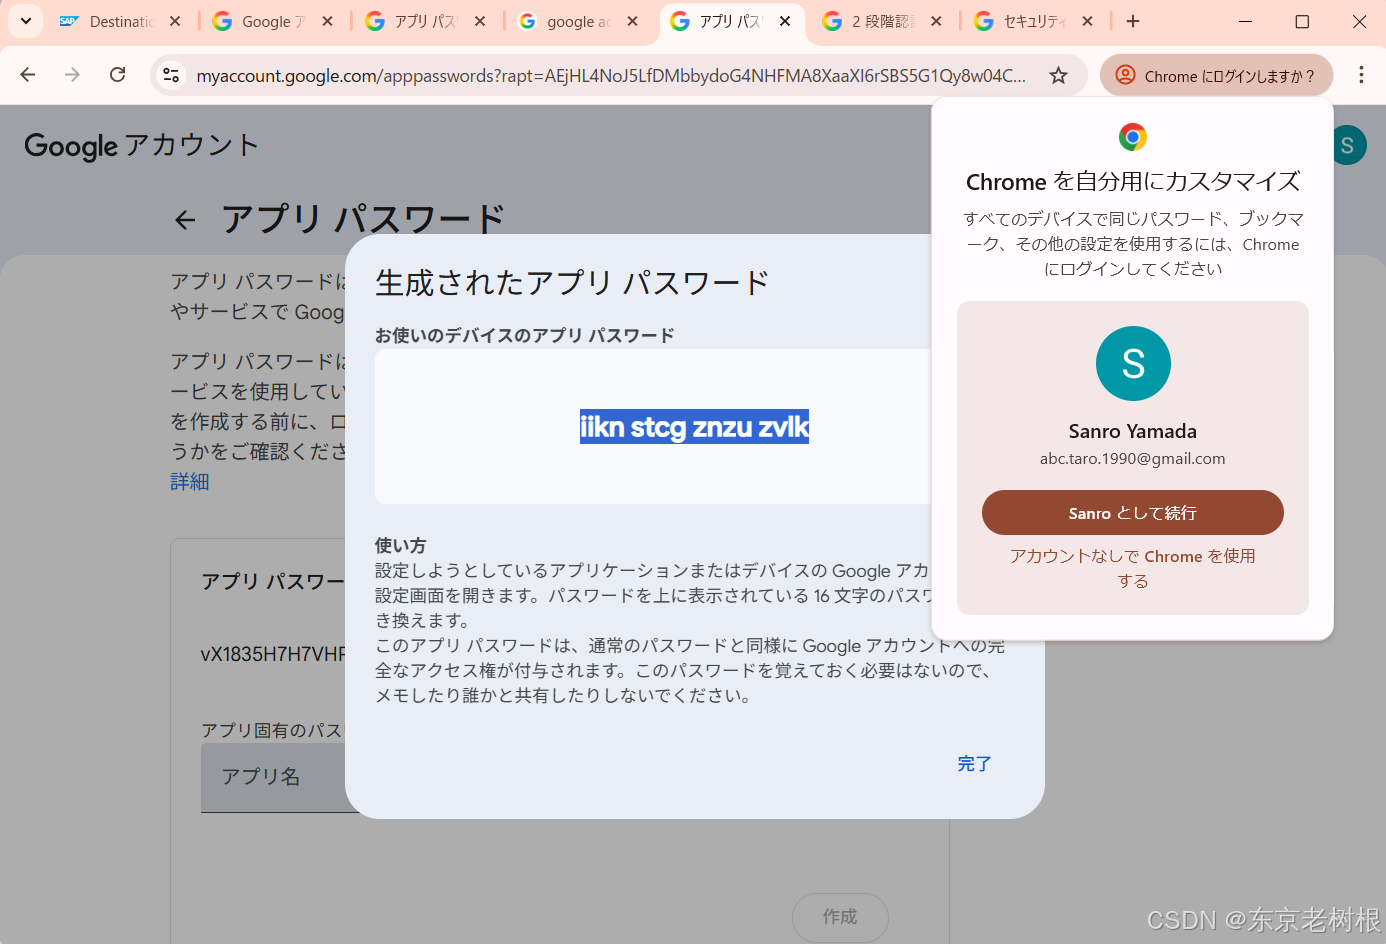Open the tab search dropdown arrow
The width and height of the screenshot is (1386, 944).
[x=26, y=21]
